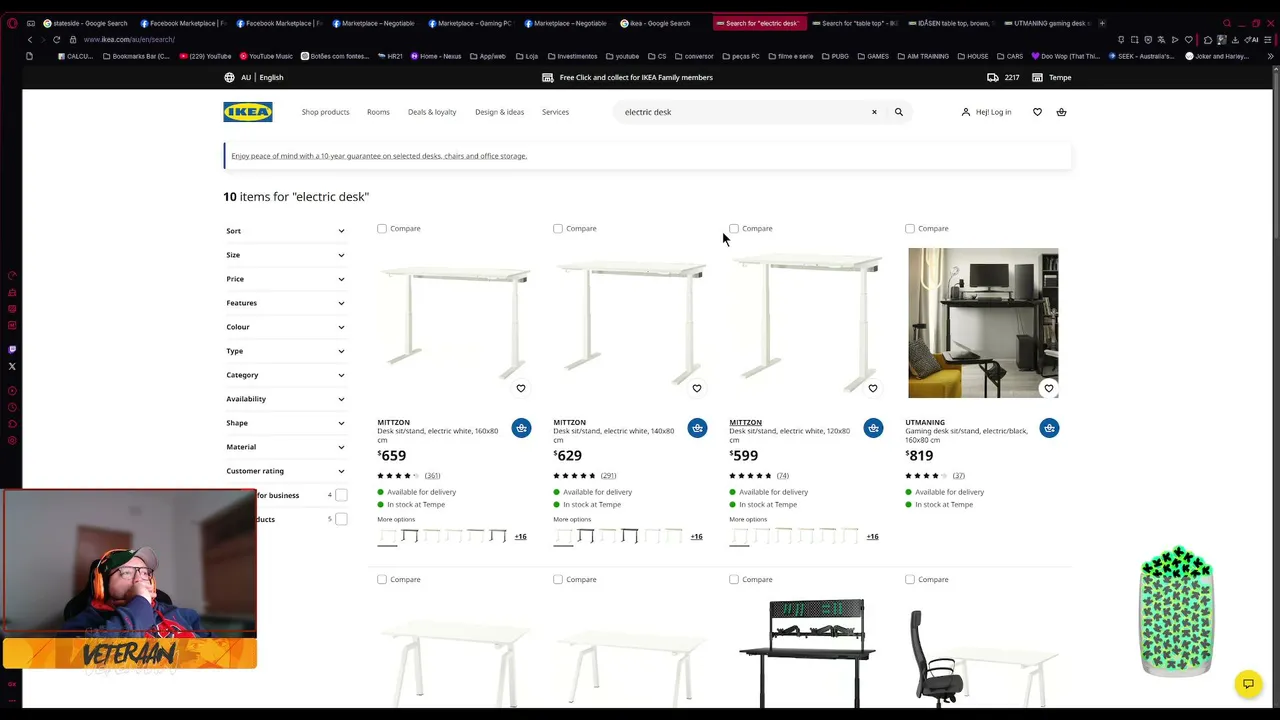This screenshot has width=1280, height=720.
Task: Tick Compare on second-row first product
Action: pos(382,580)
